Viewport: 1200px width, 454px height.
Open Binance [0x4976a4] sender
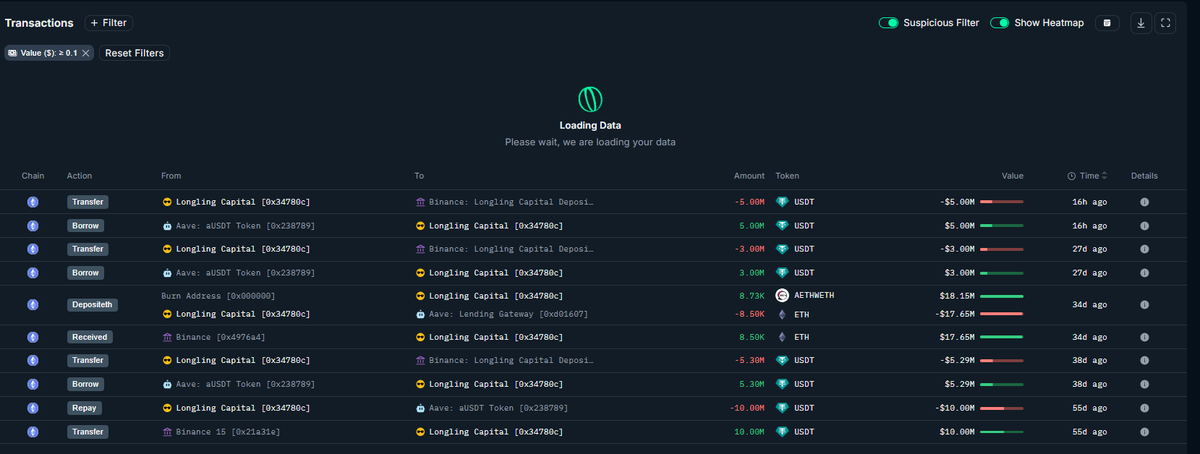point(220,337)
